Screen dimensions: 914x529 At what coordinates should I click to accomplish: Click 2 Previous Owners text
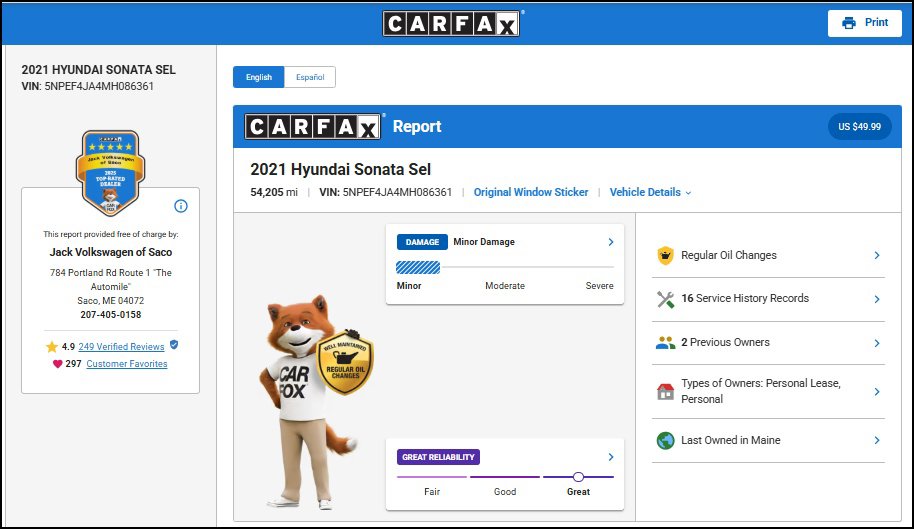725,343
